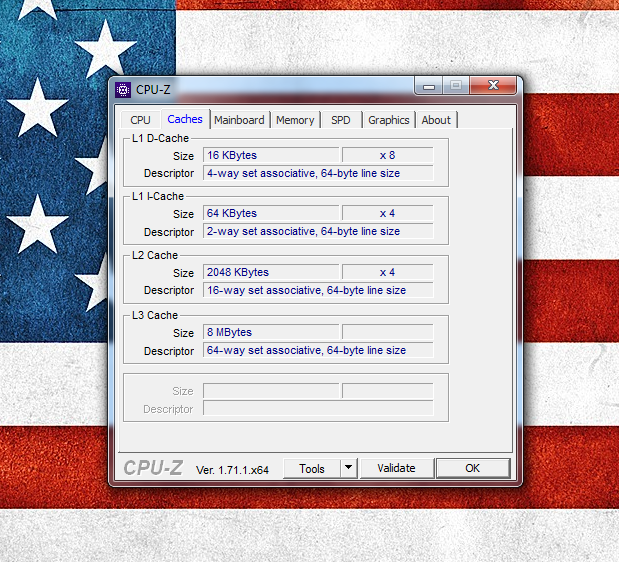The image size is (619, 562).
Task: Click the L1 I-Cache group label
Action: tap(158, 196)
